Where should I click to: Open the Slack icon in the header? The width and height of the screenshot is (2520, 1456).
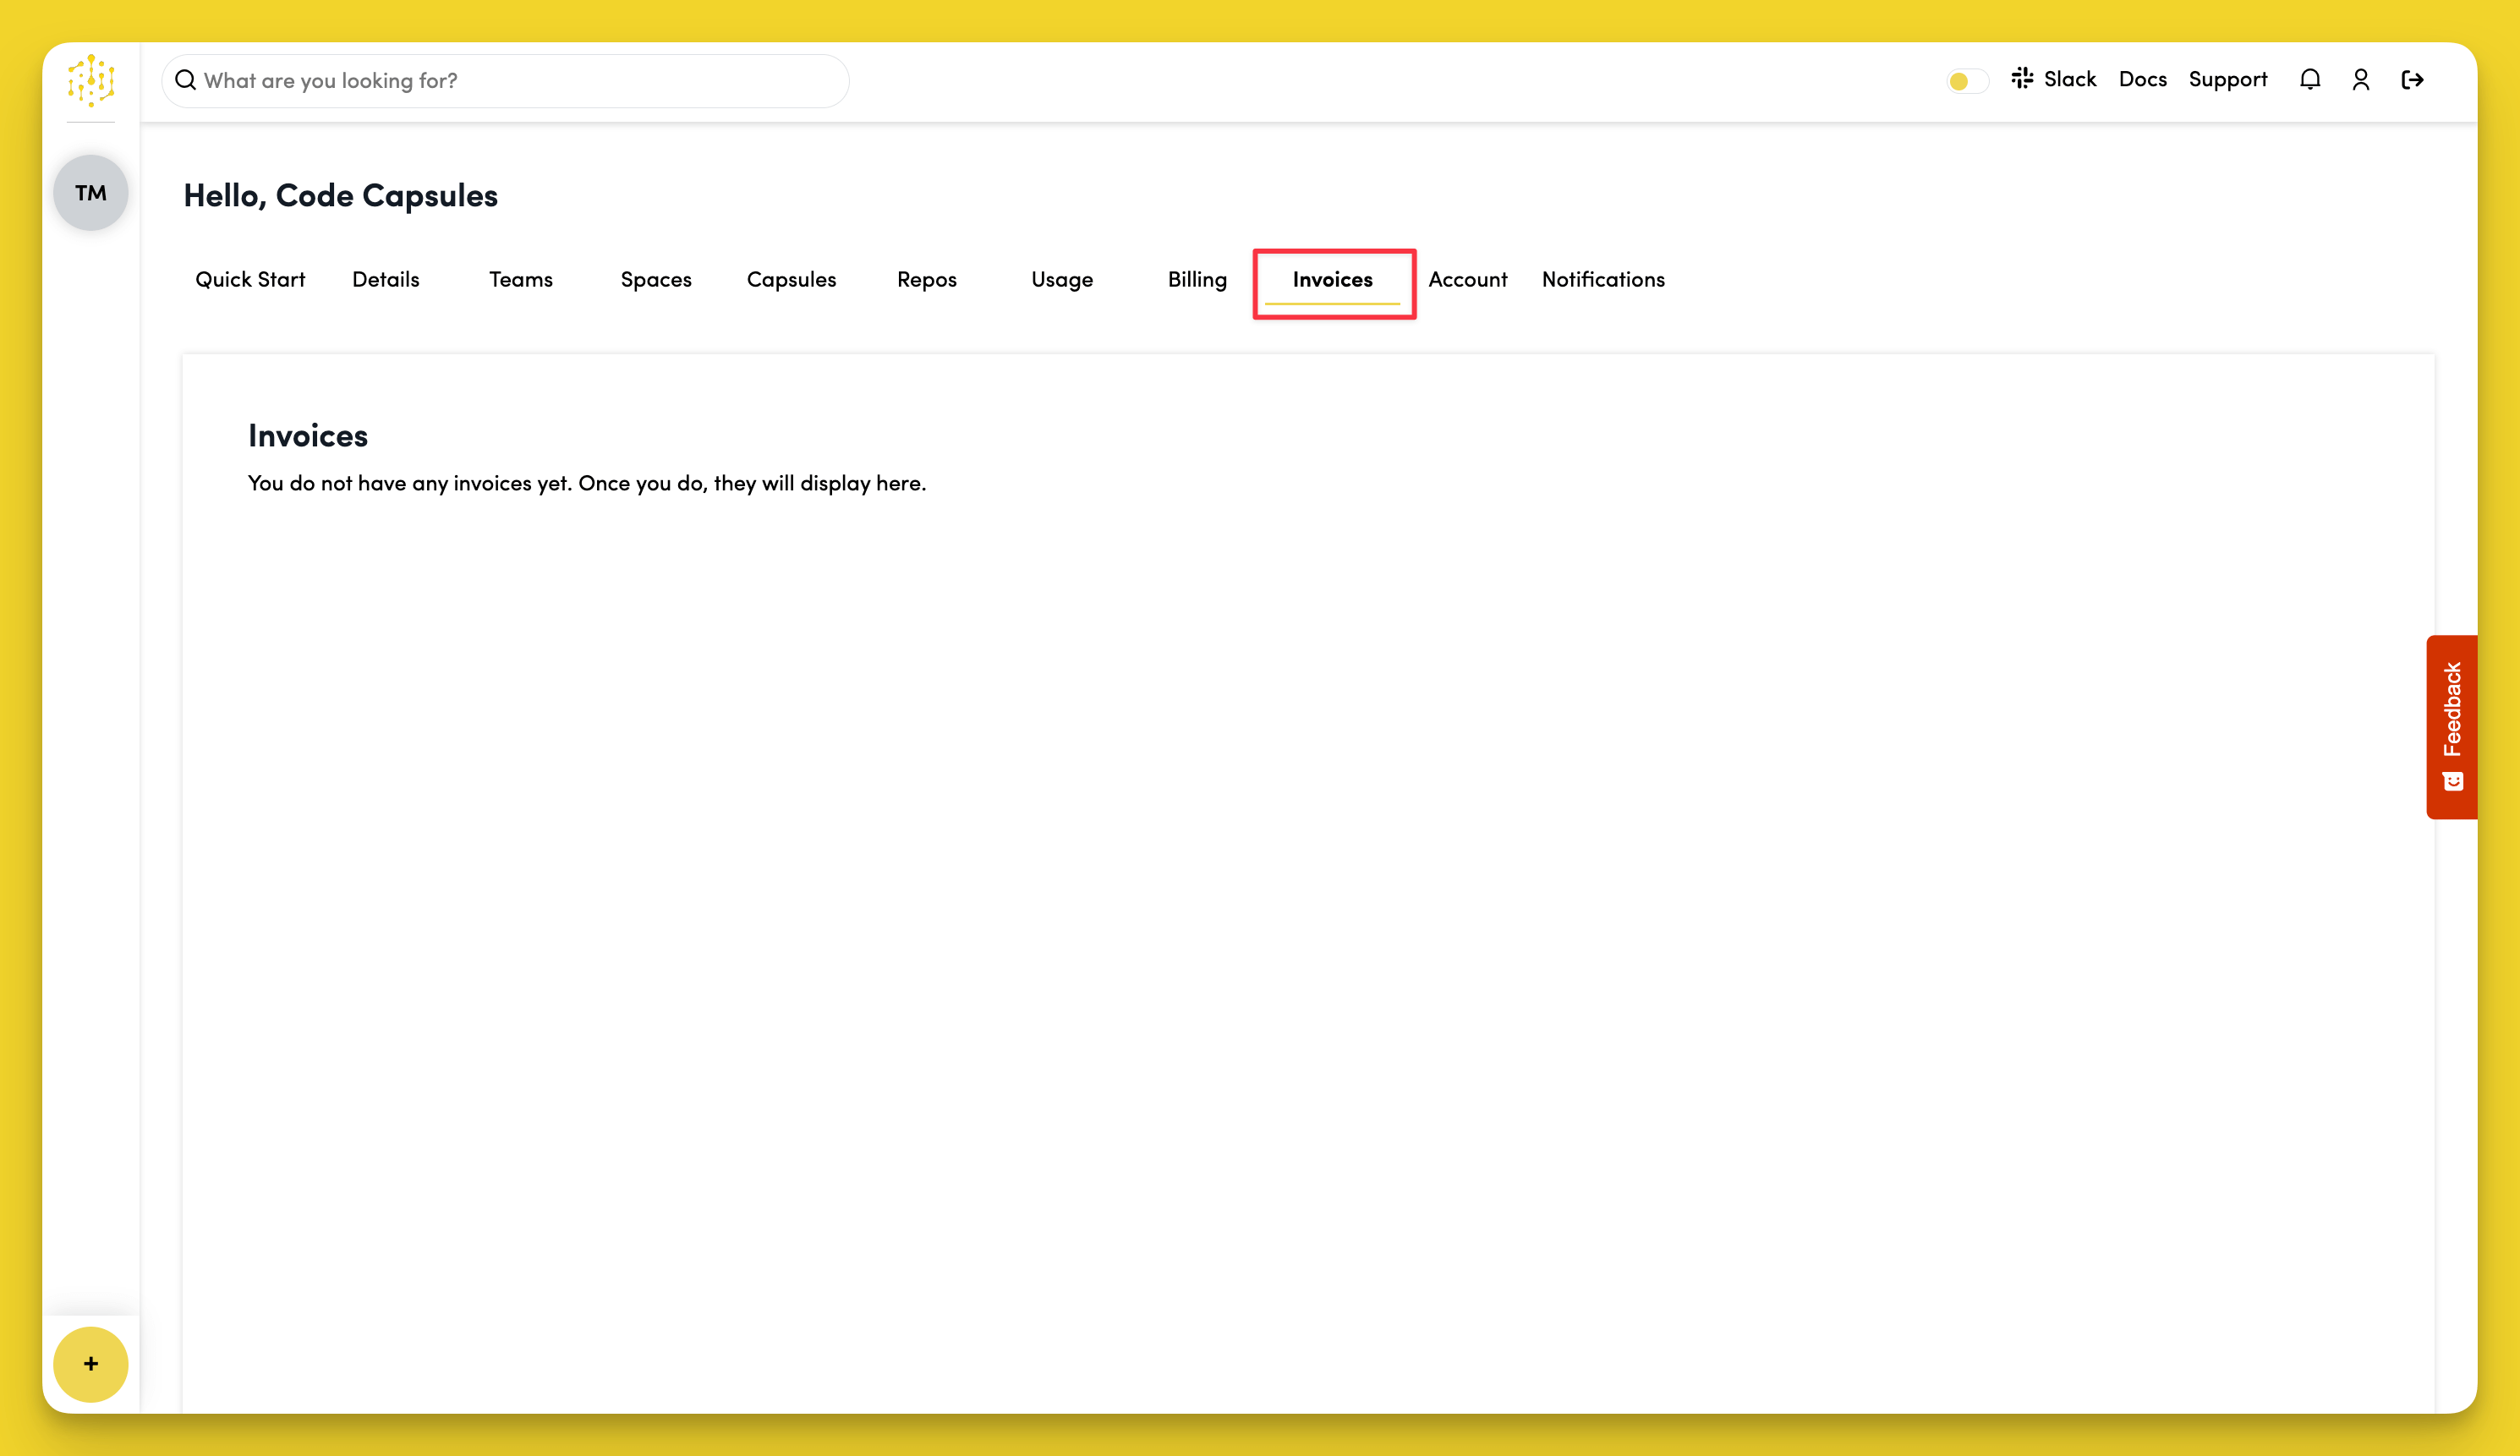pyautogui.click(x=2022, y=79)
